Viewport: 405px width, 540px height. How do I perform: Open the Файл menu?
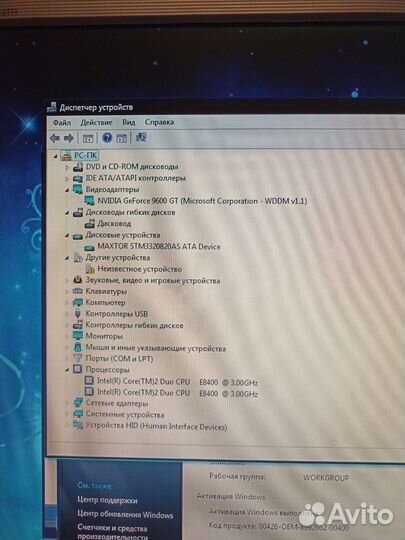(62, 123)
